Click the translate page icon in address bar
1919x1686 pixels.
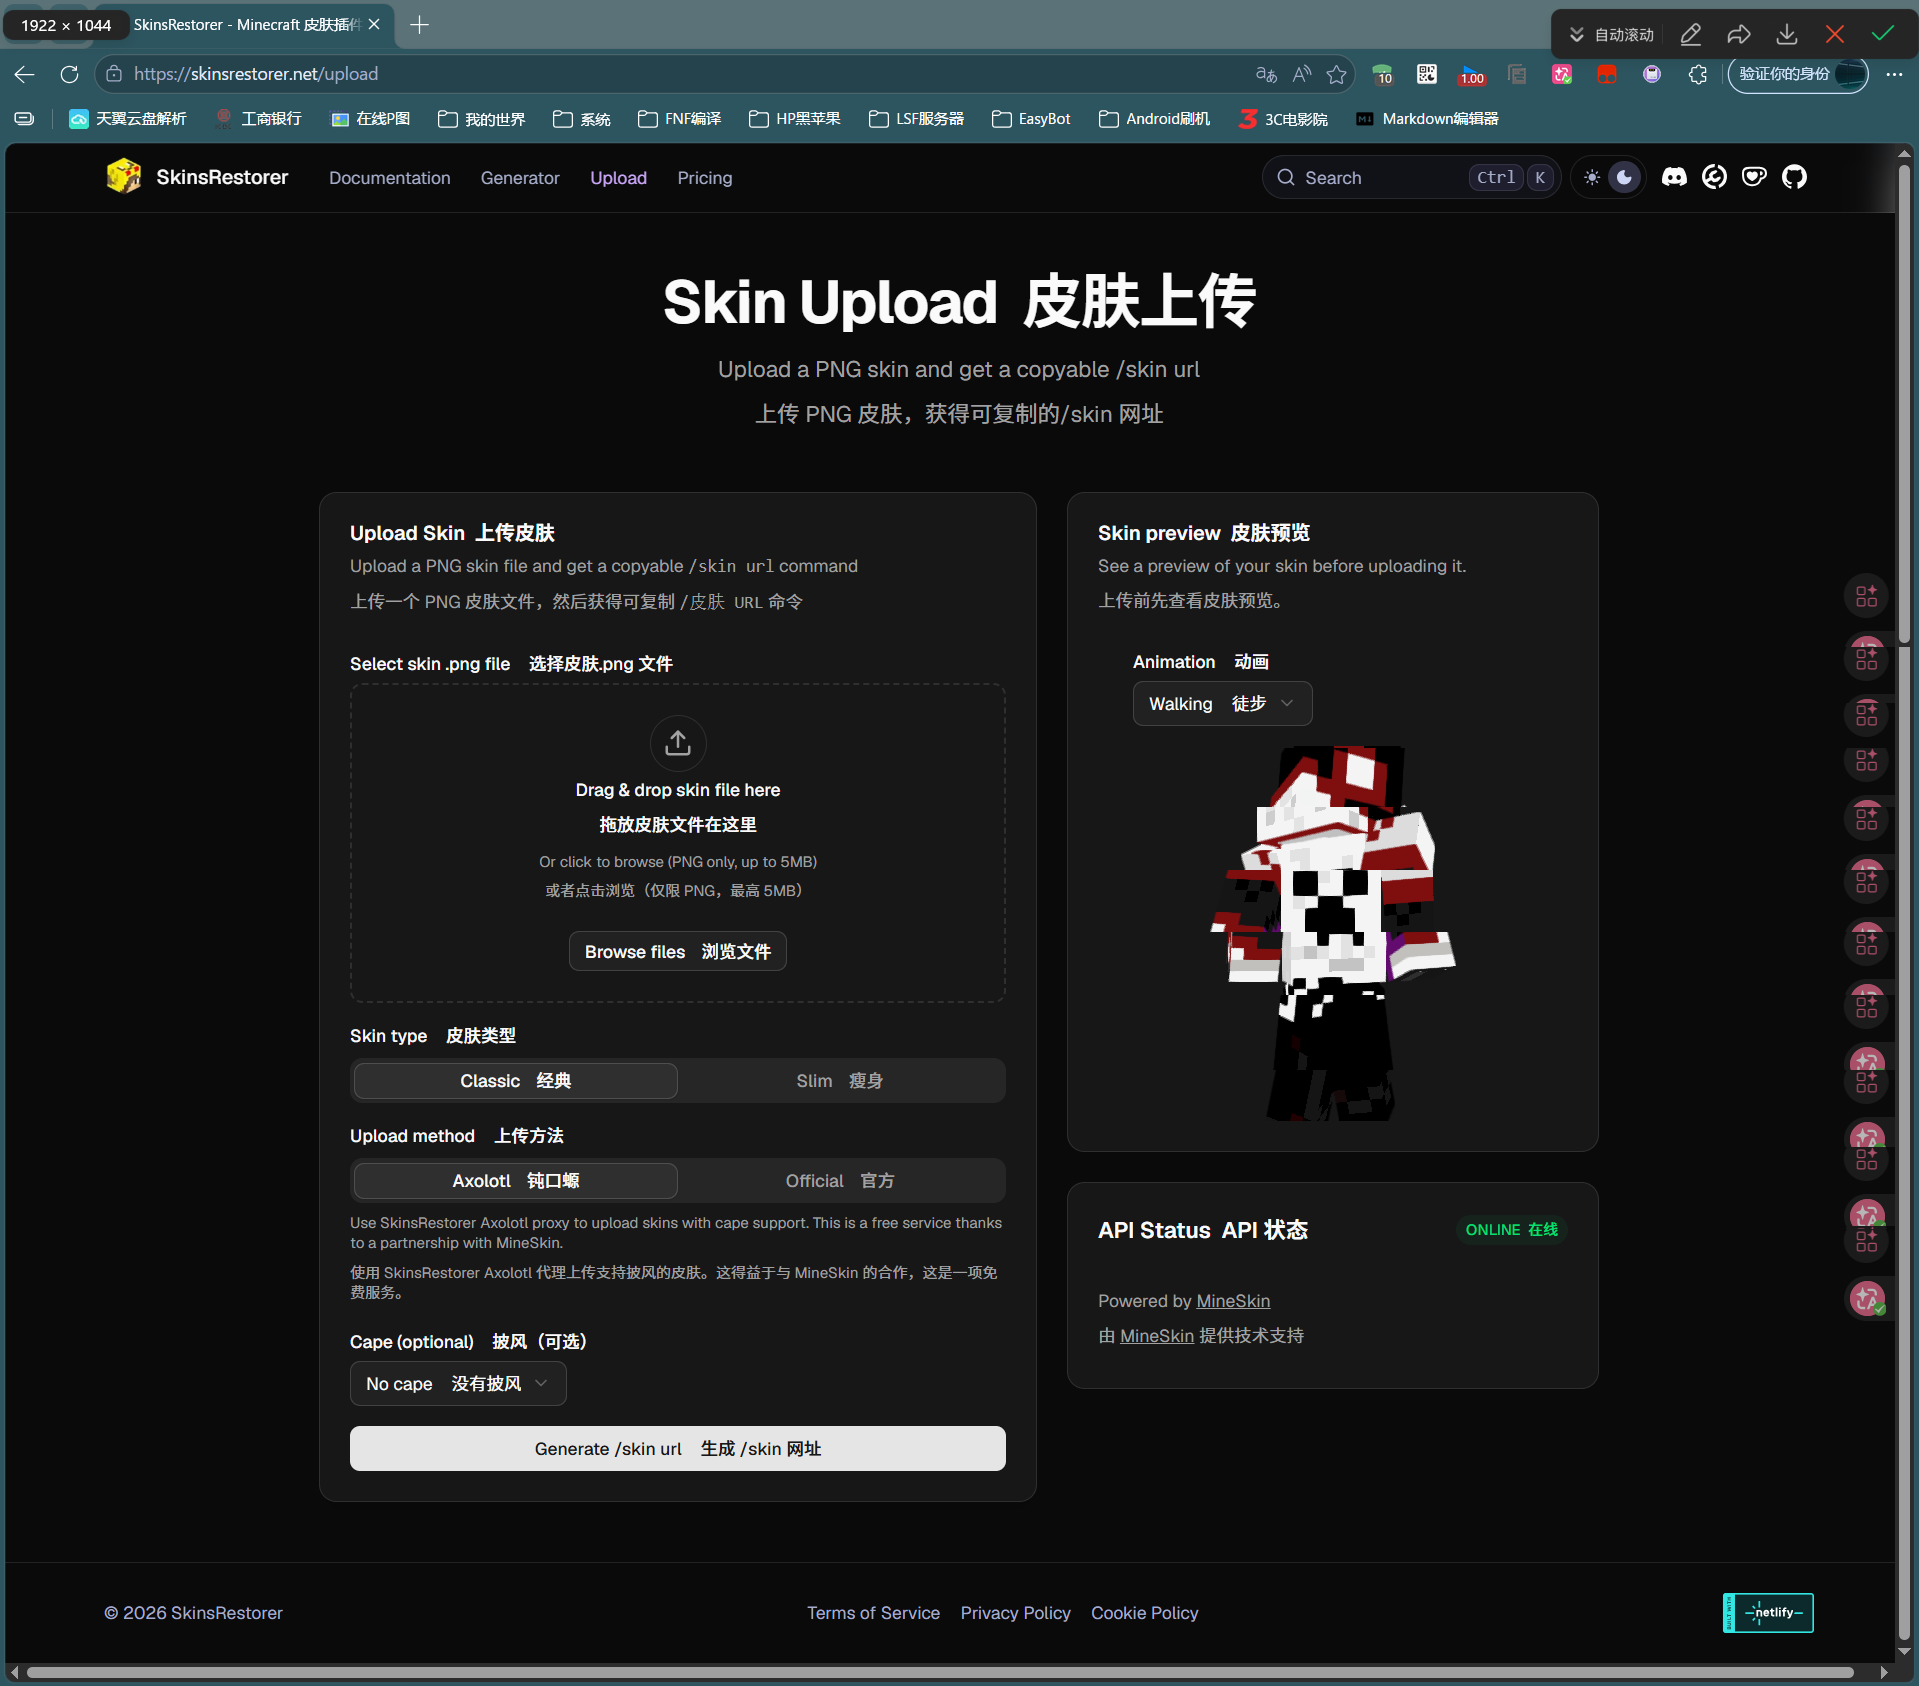1266,74
